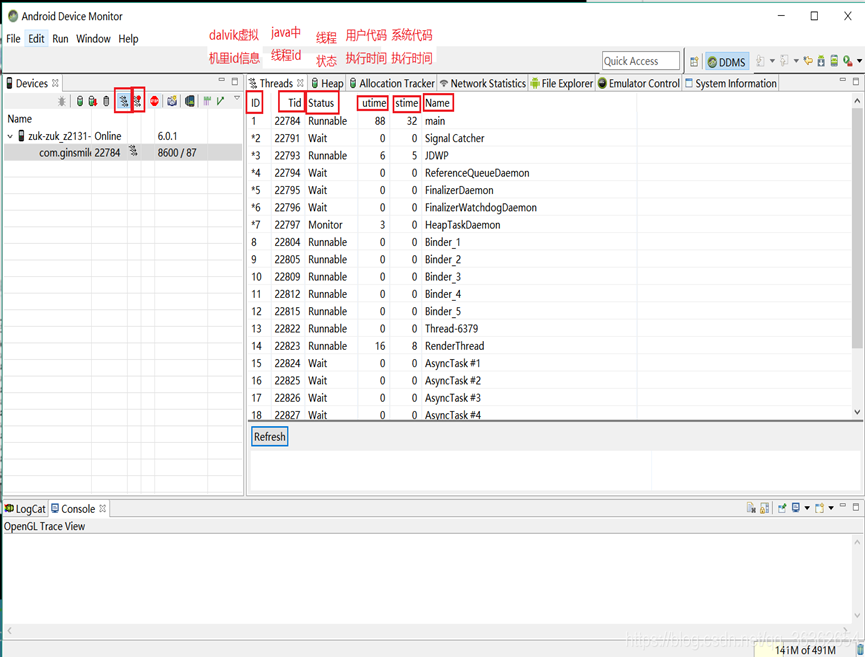Click the Refresh button
Image resolution: width=865 pixels, height=657 pixels.
[270, 436]
